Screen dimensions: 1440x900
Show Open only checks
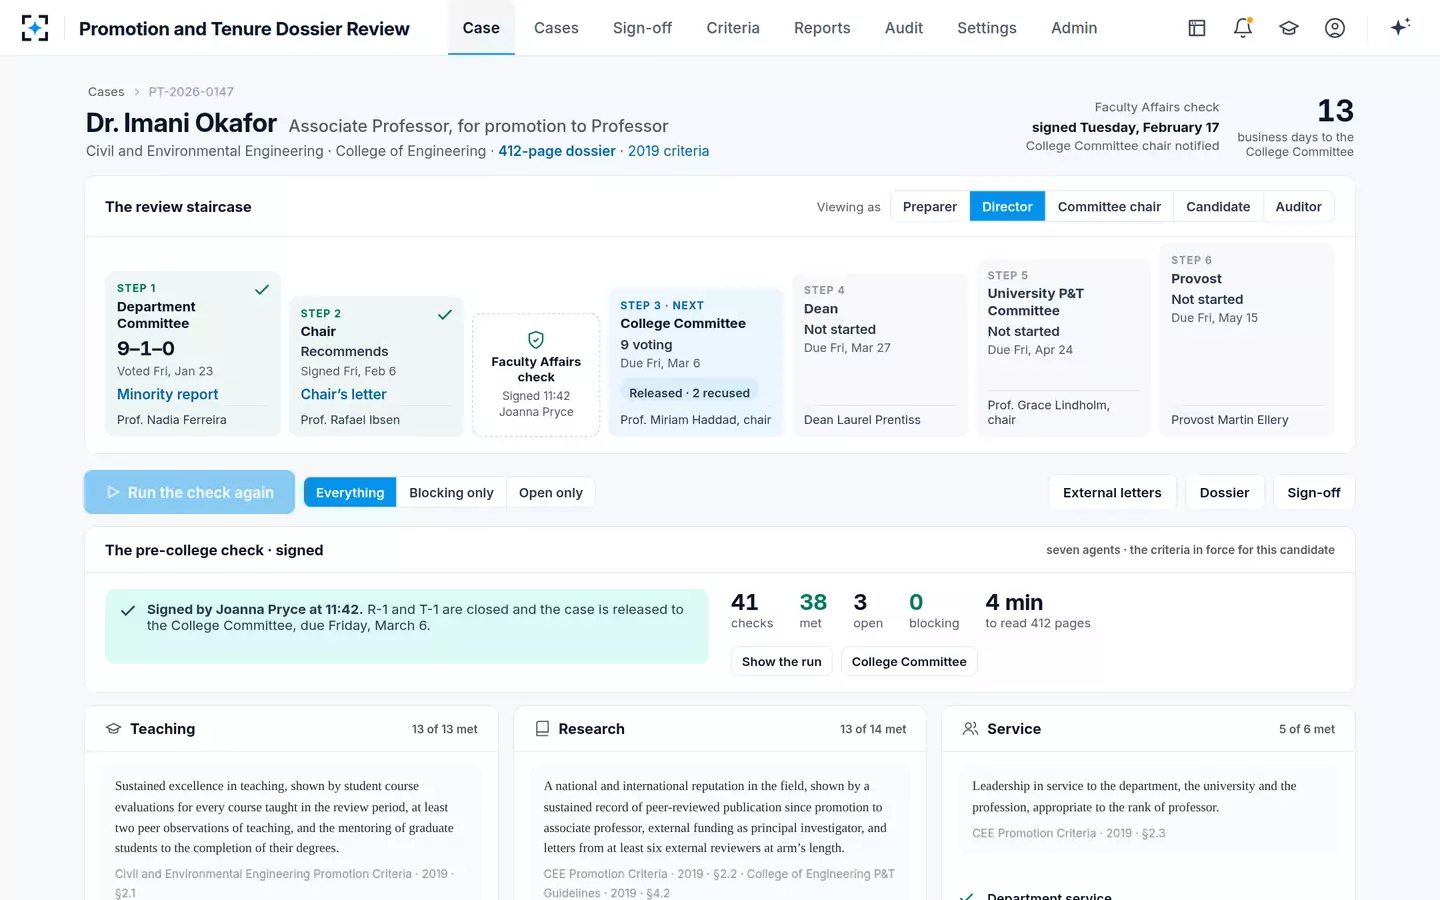551,493
